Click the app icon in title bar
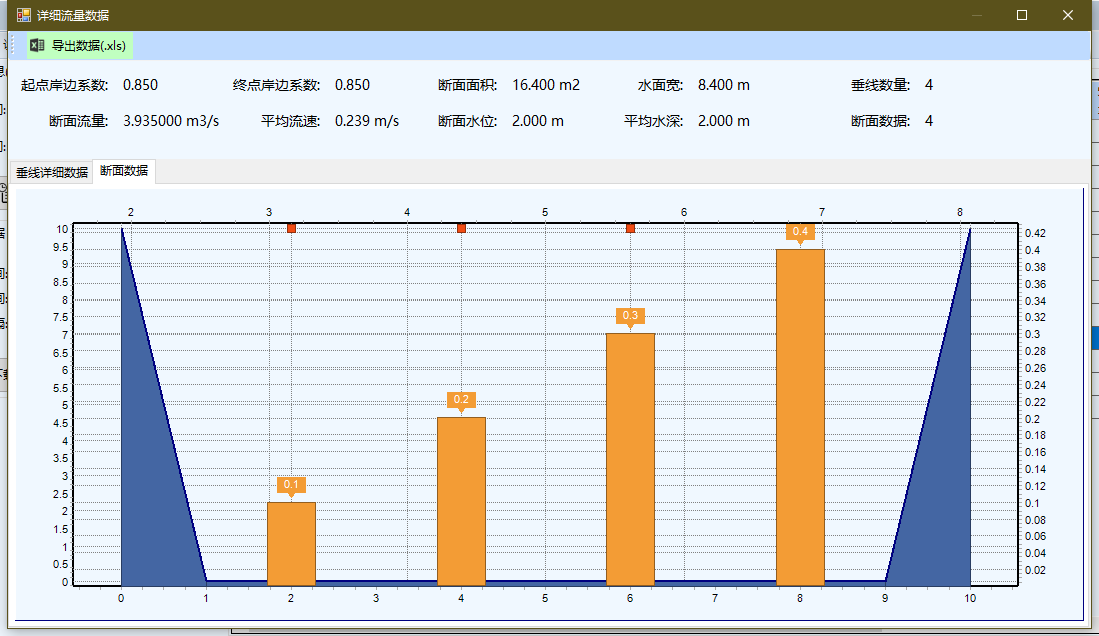 pos(24,15)
